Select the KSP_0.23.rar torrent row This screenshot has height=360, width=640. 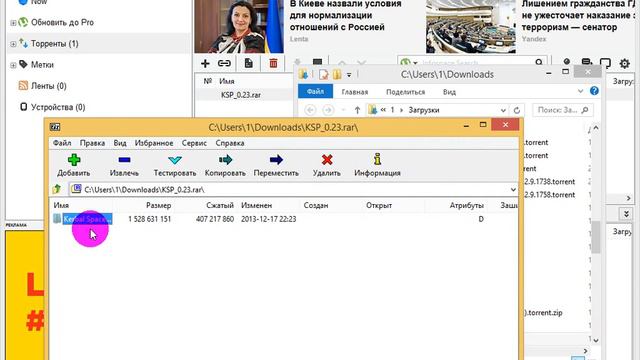click(x=245, y=95)
